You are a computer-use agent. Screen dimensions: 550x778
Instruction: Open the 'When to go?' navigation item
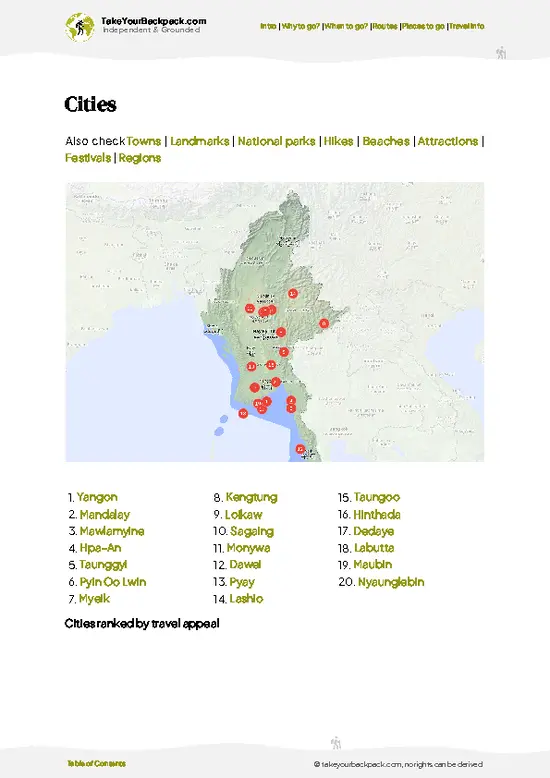(x=346, y=26)
